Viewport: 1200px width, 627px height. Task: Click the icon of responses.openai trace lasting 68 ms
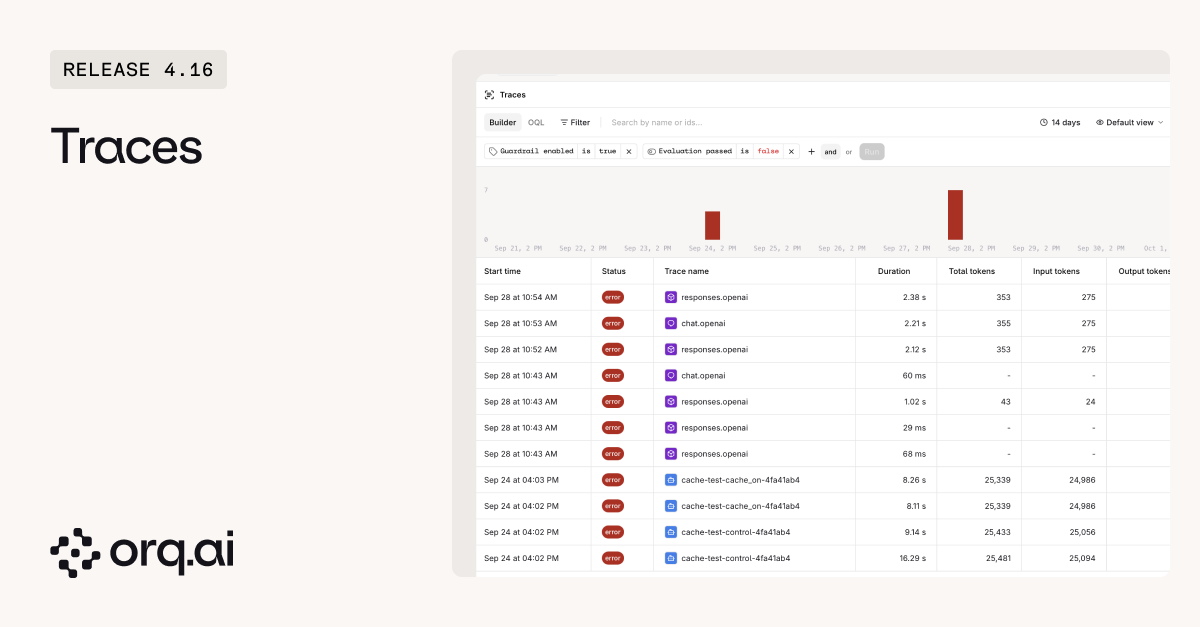(x=671, y=453)
